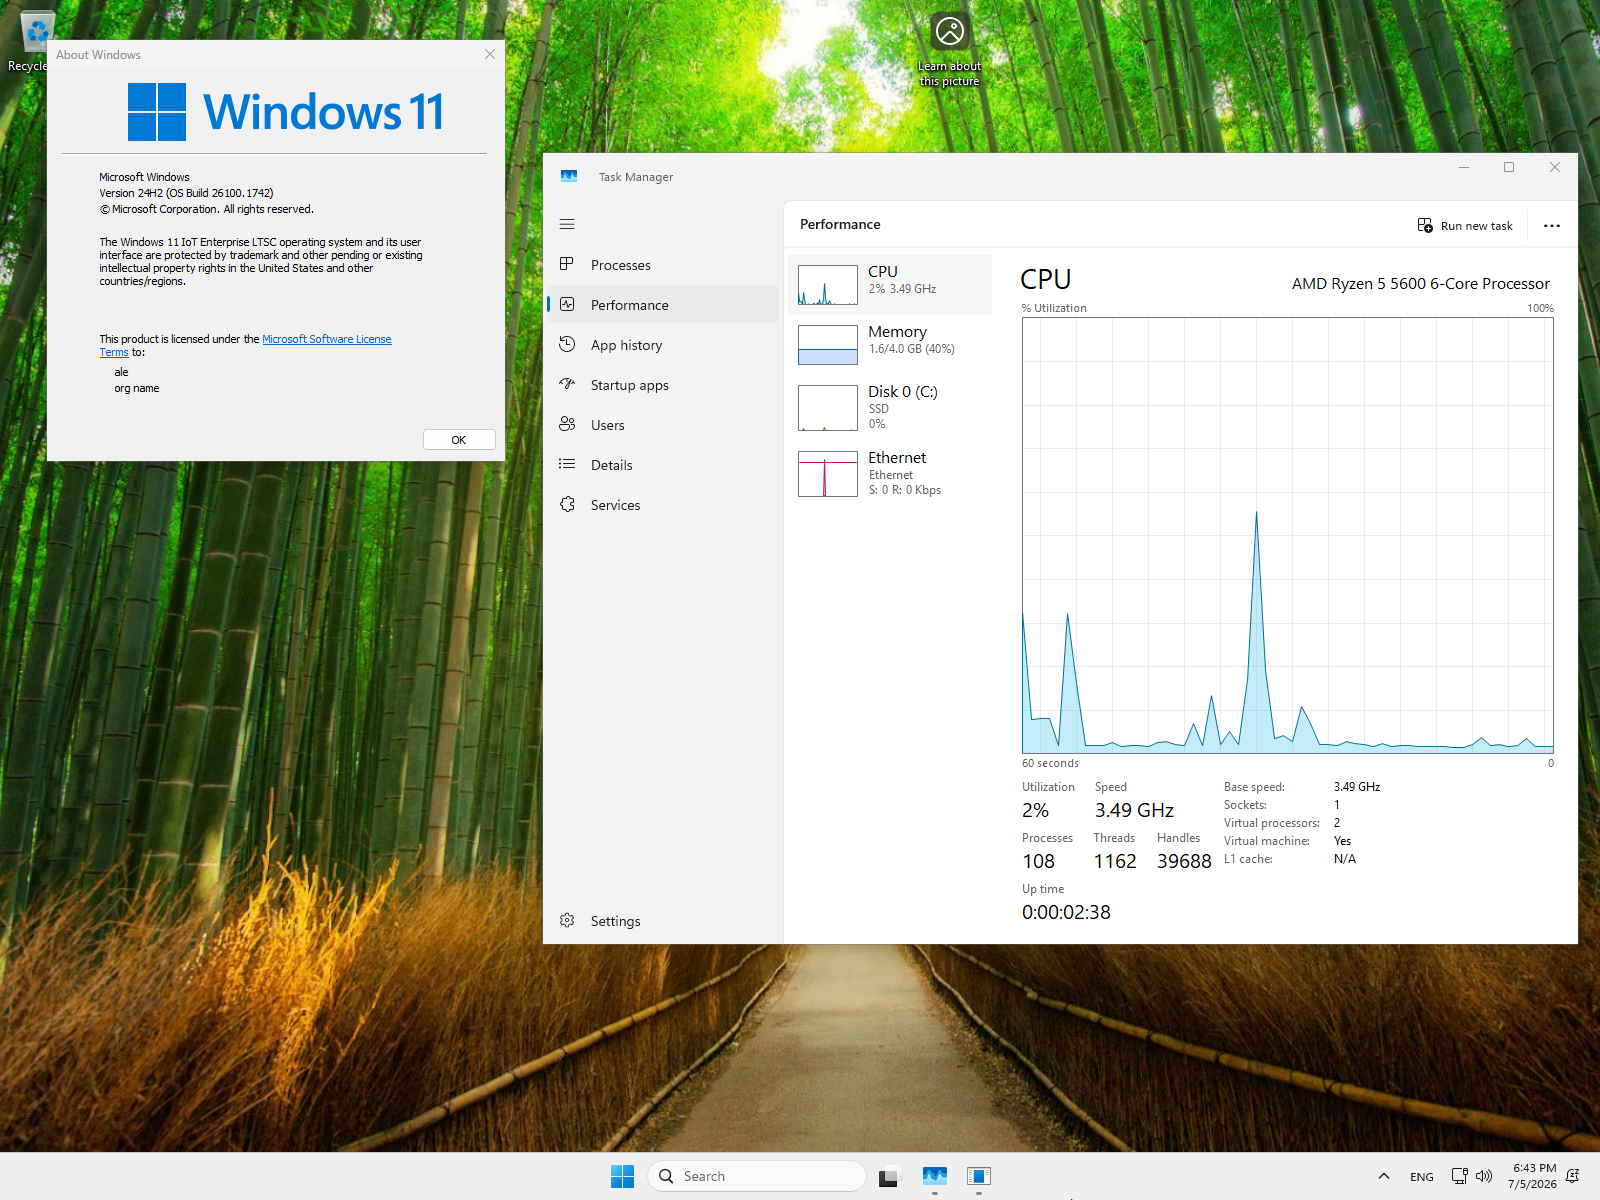
Task: Open the Details list icon
Action: [567, 464]
